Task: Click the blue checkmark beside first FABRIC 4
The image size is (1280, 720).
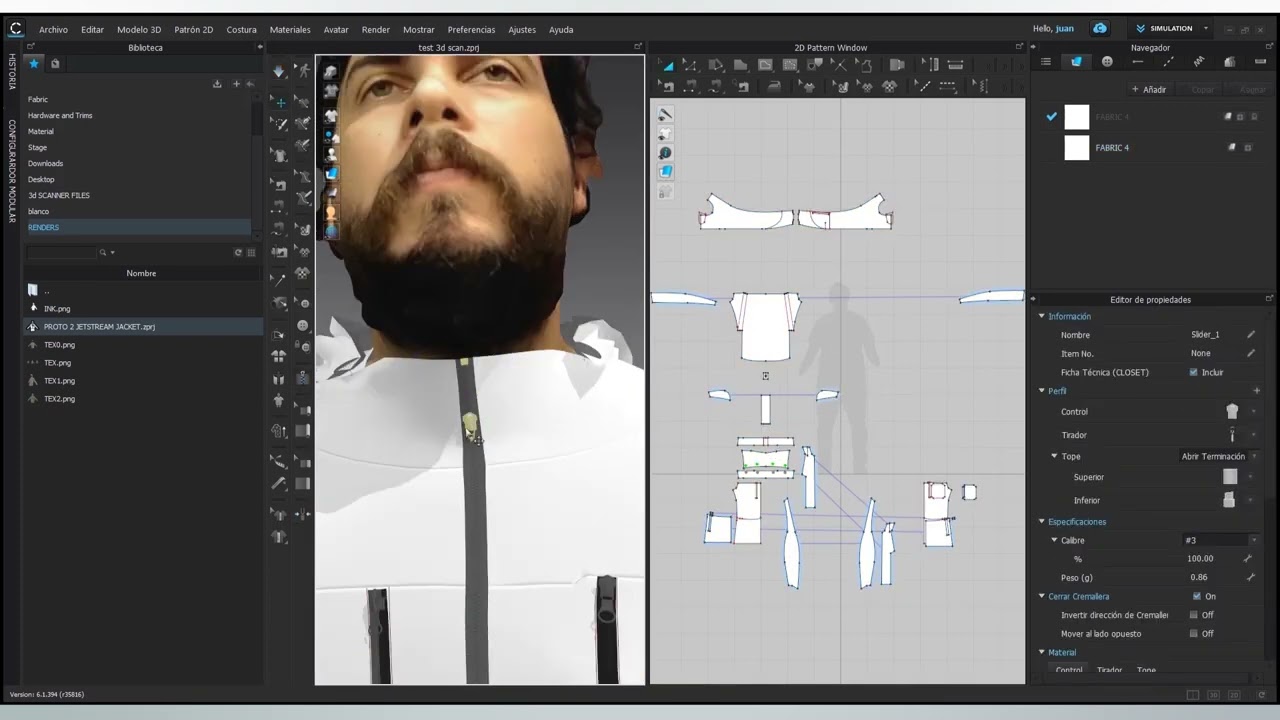Action: (1051, 117)
